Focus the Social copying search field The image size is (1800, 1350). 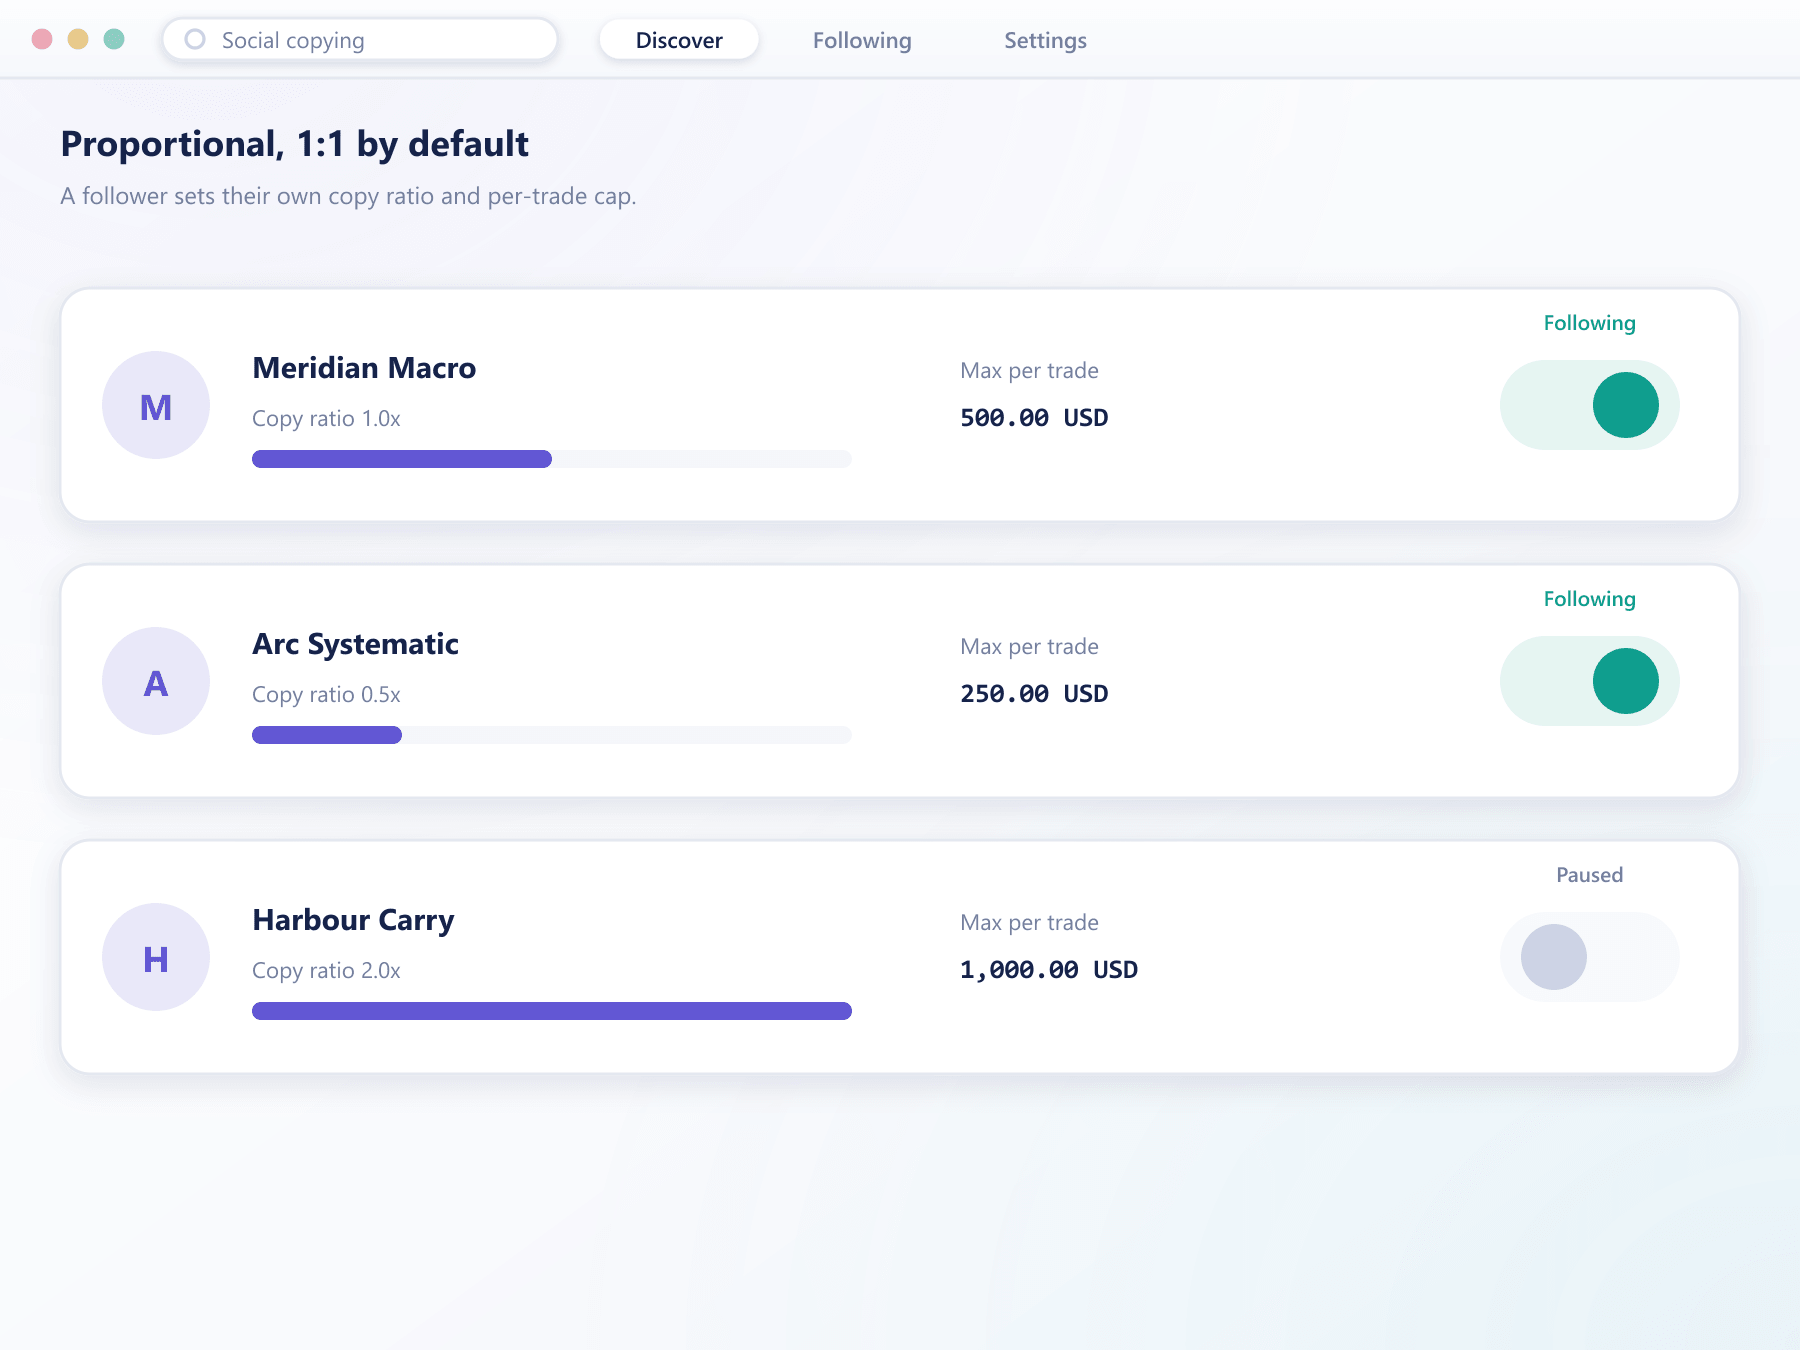(x=360, y=40)
